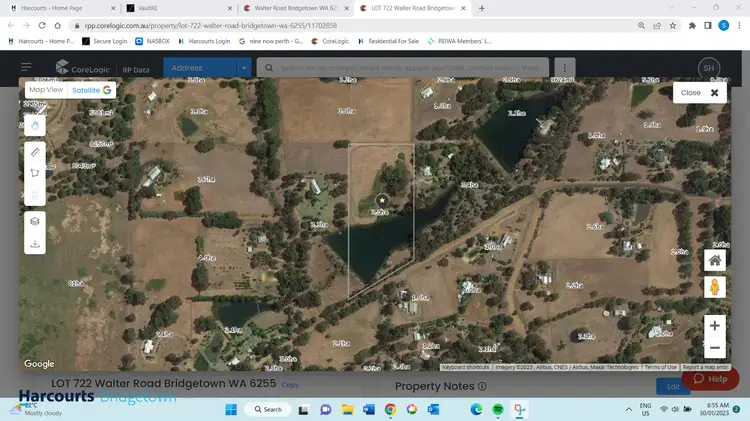Open the map Terms of Use link

click(661, 367)
